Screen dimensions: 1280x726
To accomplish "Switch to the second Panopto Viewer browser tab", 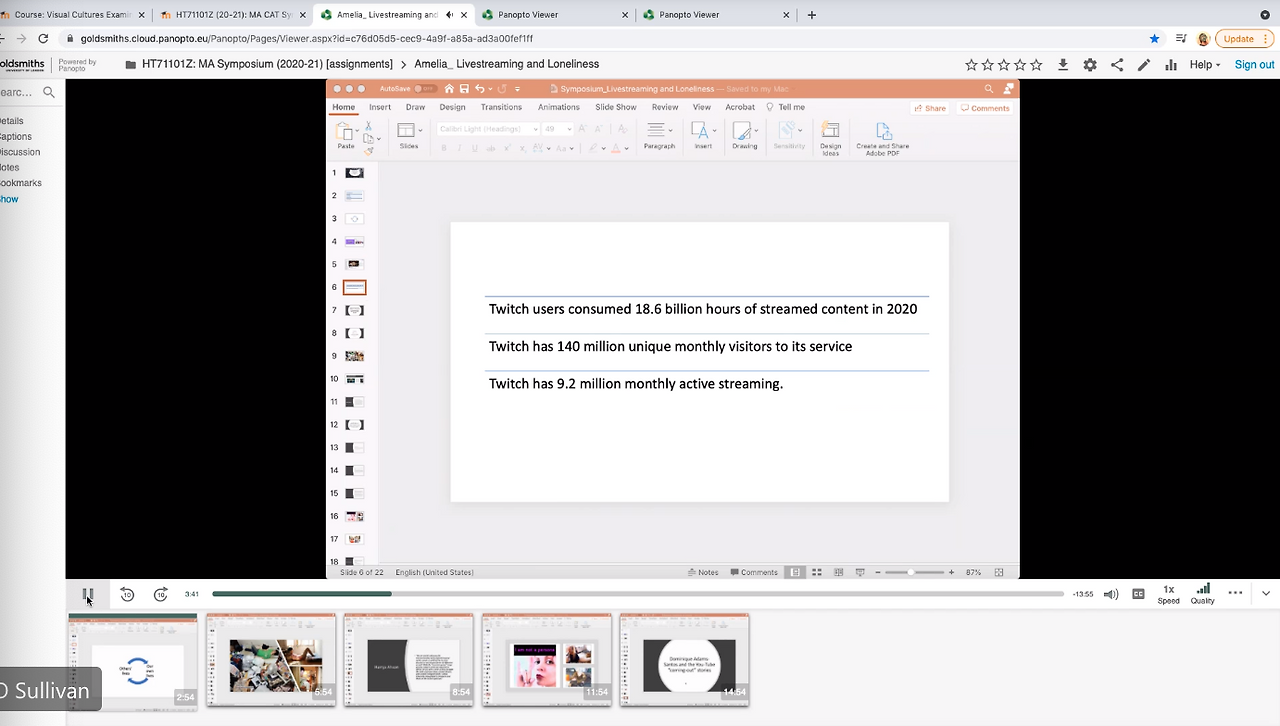I will coord(716,15).
